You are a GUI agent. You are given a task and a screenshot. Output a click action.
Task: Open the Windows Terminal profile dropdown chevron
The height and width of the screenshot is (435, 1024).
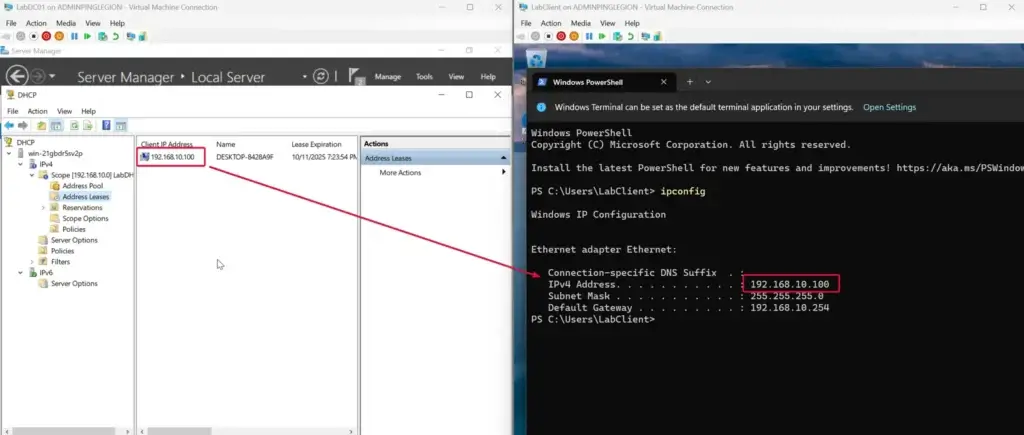click(x=708, y=81)
